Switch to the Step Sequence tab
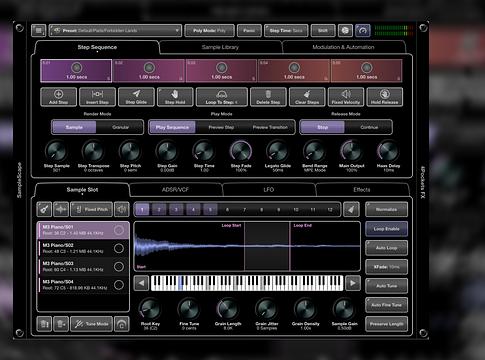The height and width of the screenshot is (360, 485). pyautogui.click(x=97, y=47)
